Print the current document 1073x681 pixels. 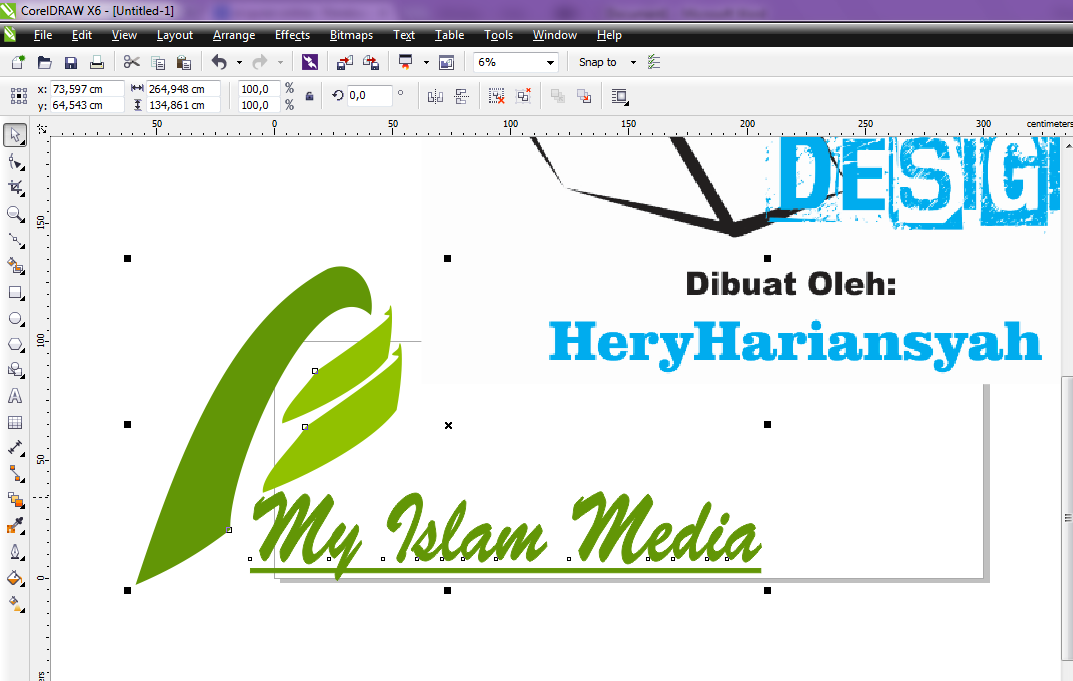(97, 61)
